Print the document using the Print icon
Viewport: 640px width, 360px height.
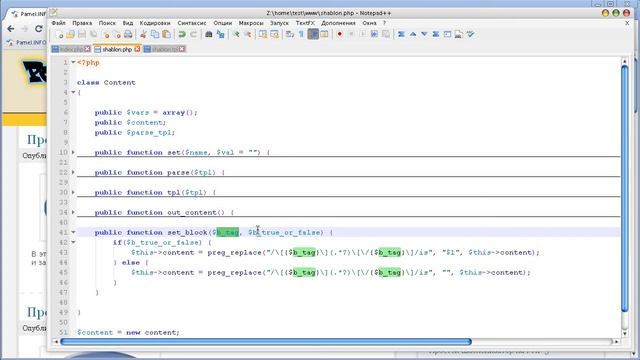(x=128, y=34)
